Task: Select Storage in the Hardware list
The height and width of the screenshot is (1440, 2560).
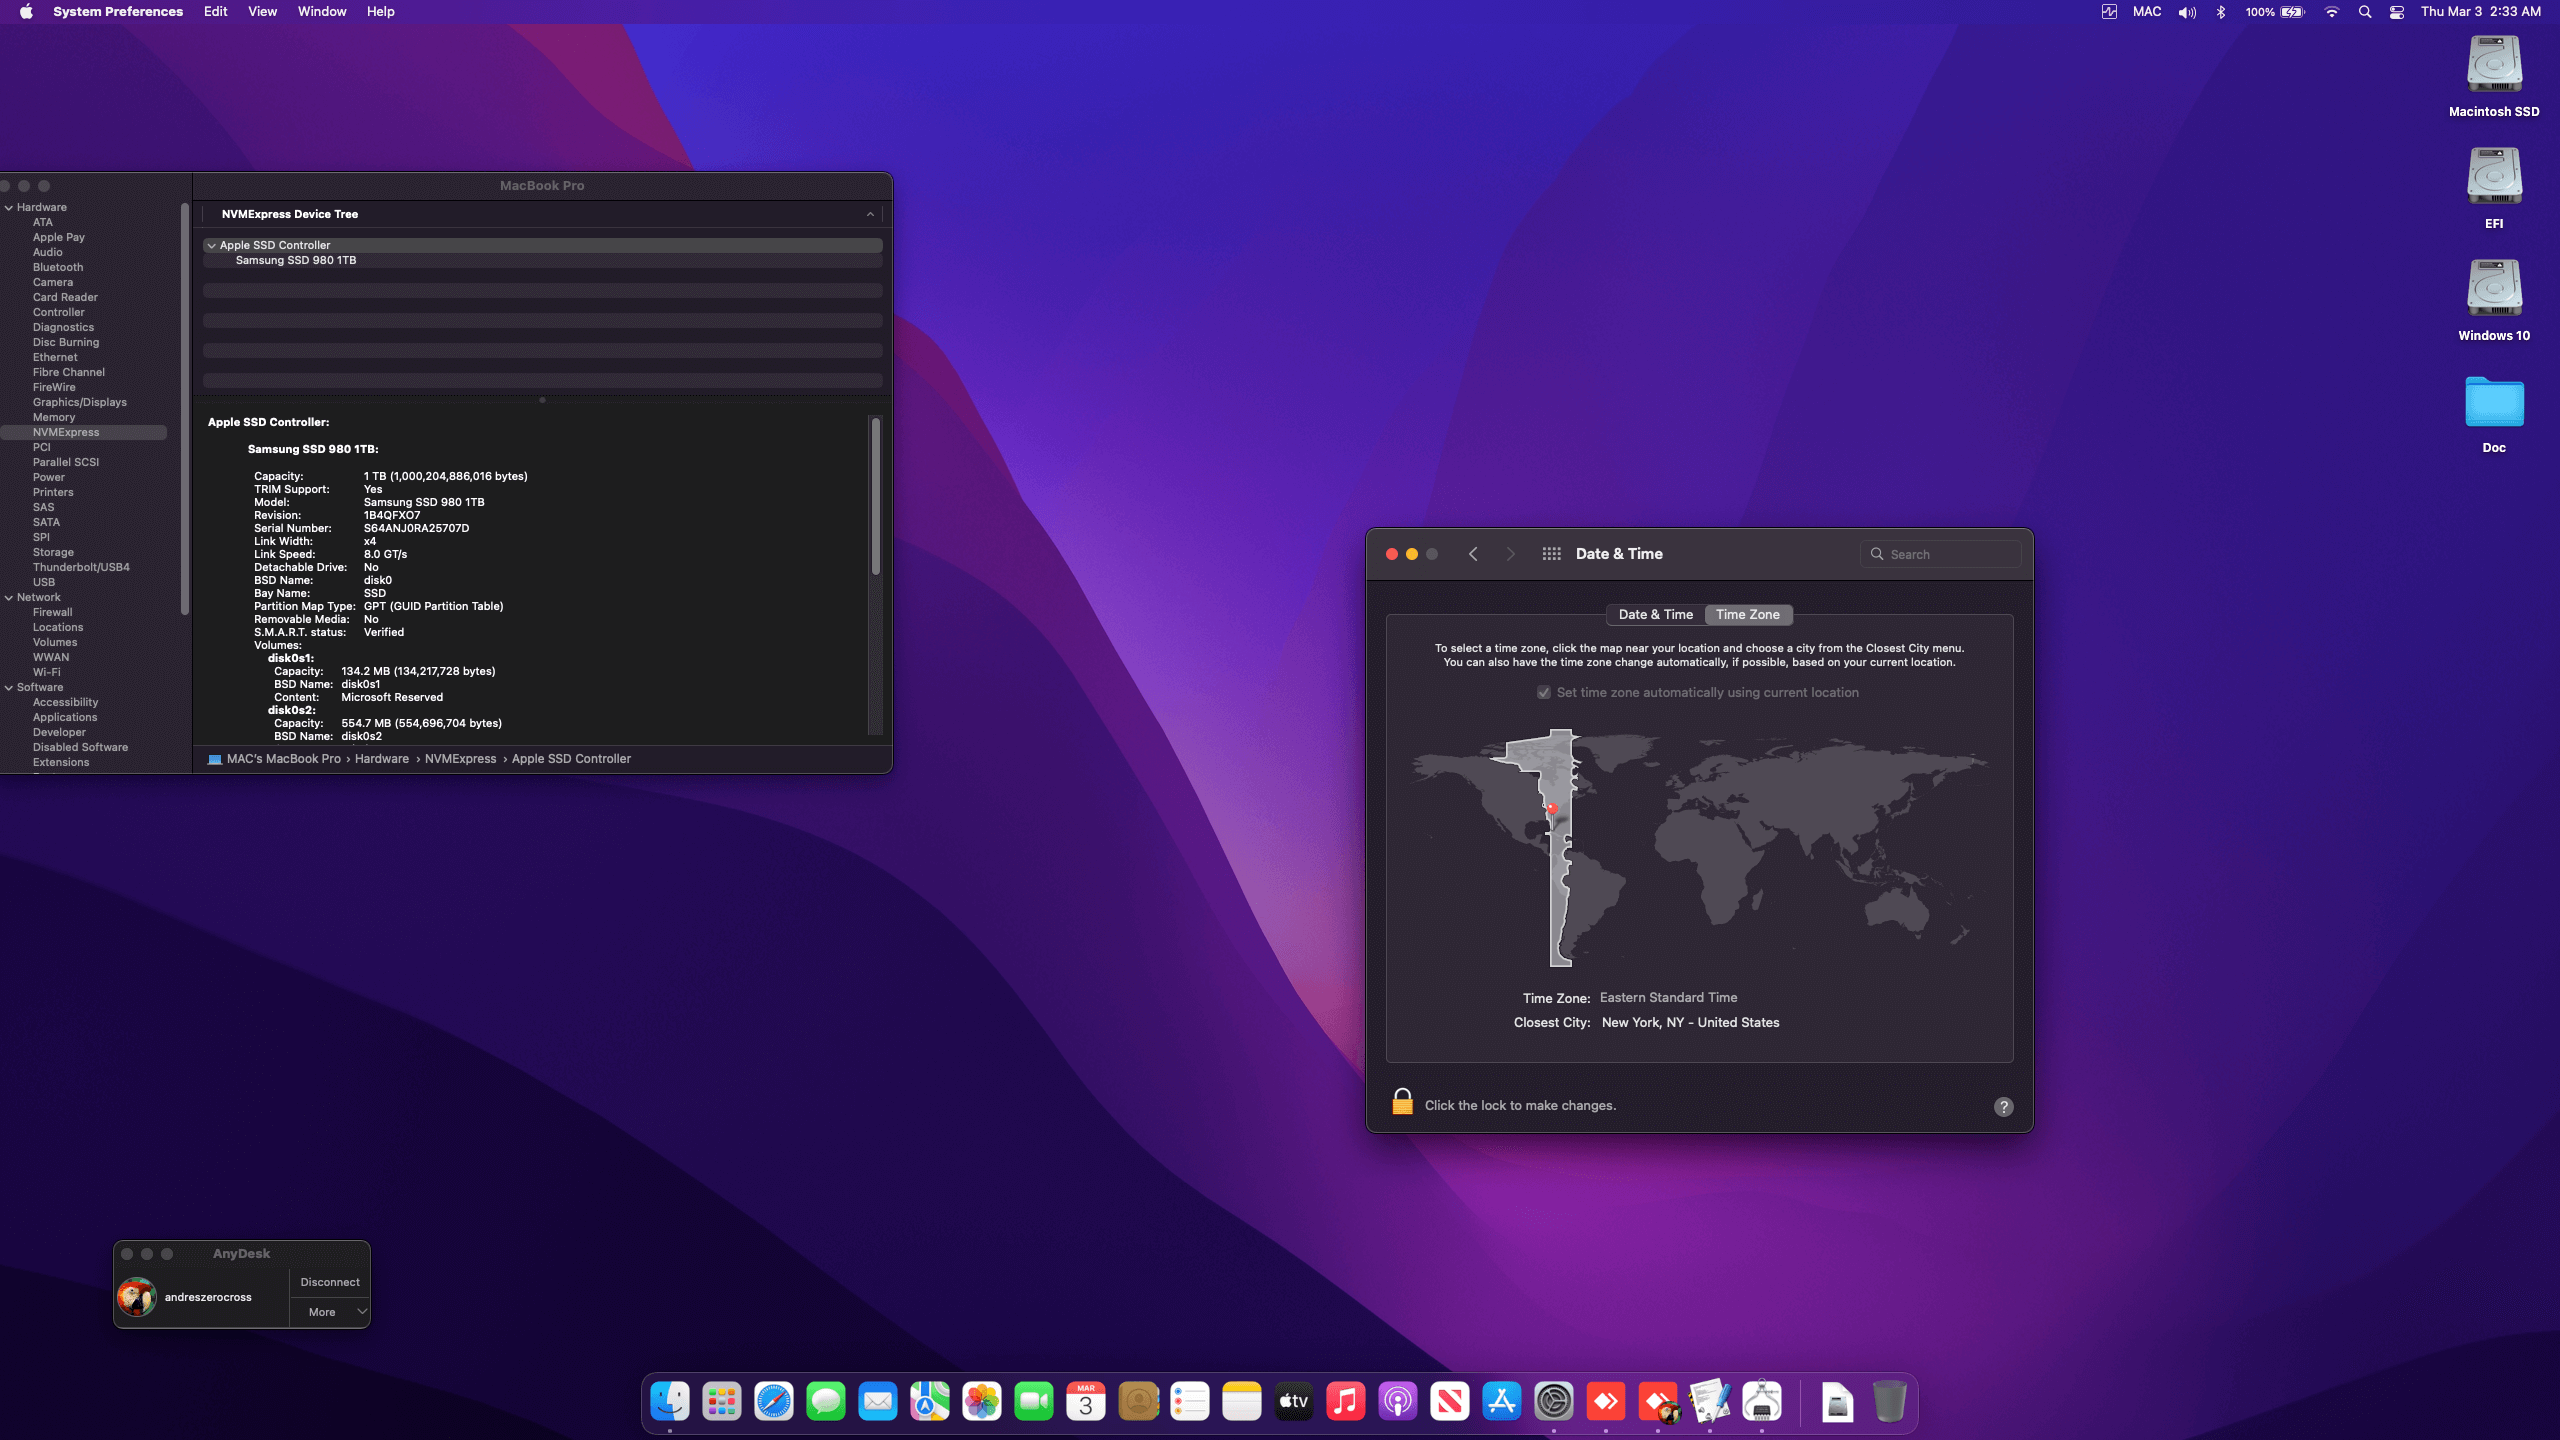Action: point(53,552)
